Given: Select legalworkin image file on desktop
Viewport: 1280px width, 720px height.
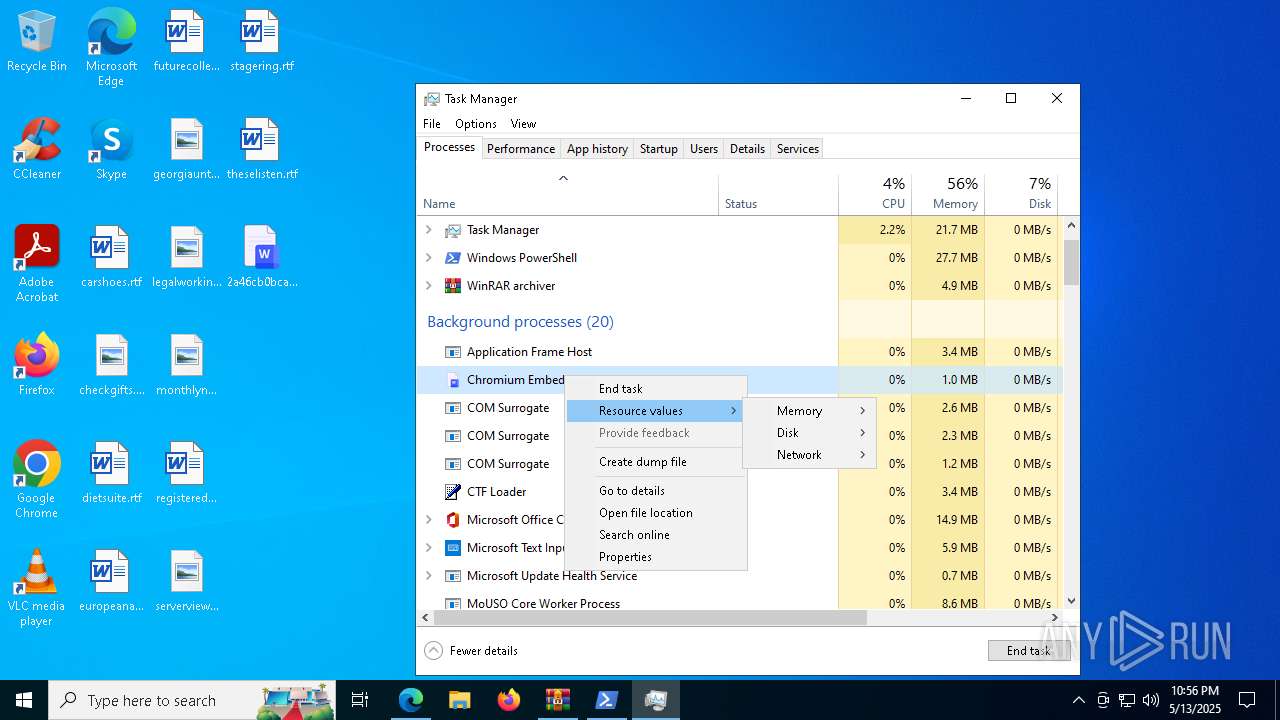Looking at the screenshot, I should [186, 258].
